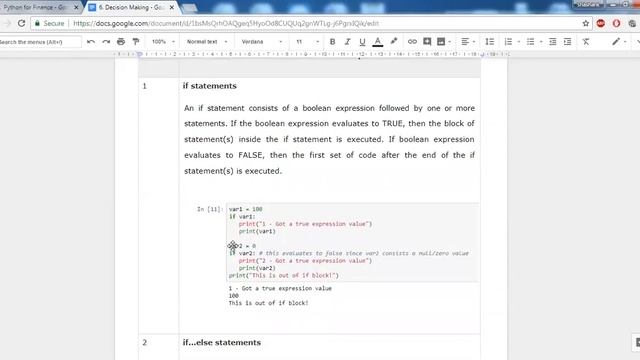The image size is (640, 360).
Task: Toggle Bold formatting
Action: coord(332,42)
